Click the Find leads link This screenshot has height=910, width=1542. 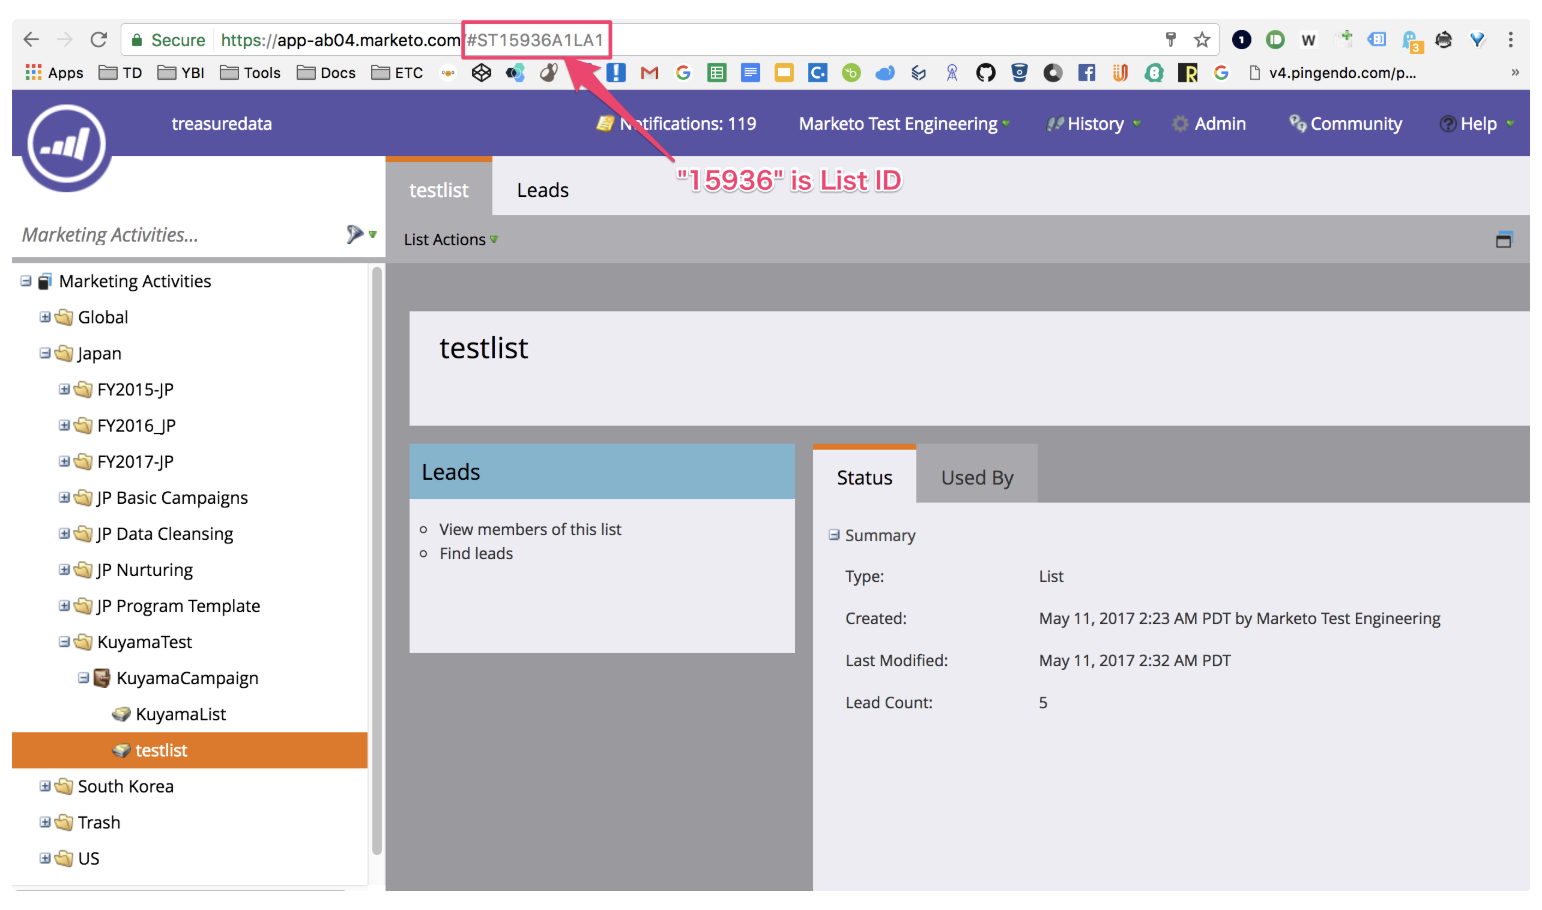point(476,553)
